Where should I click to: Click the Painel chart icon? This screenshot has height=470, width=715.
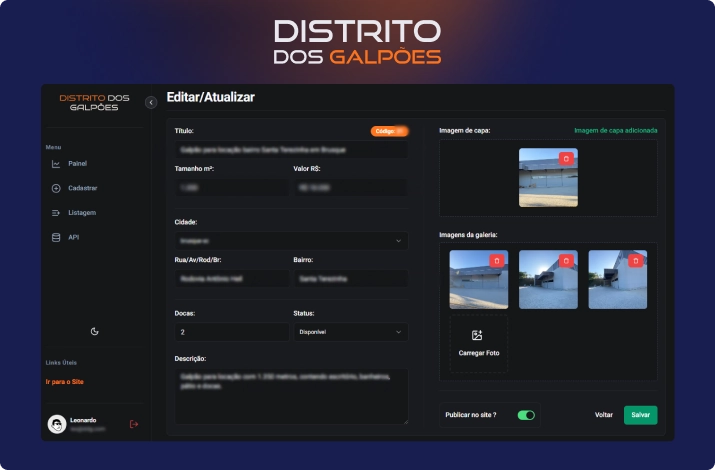pos(56,164)
